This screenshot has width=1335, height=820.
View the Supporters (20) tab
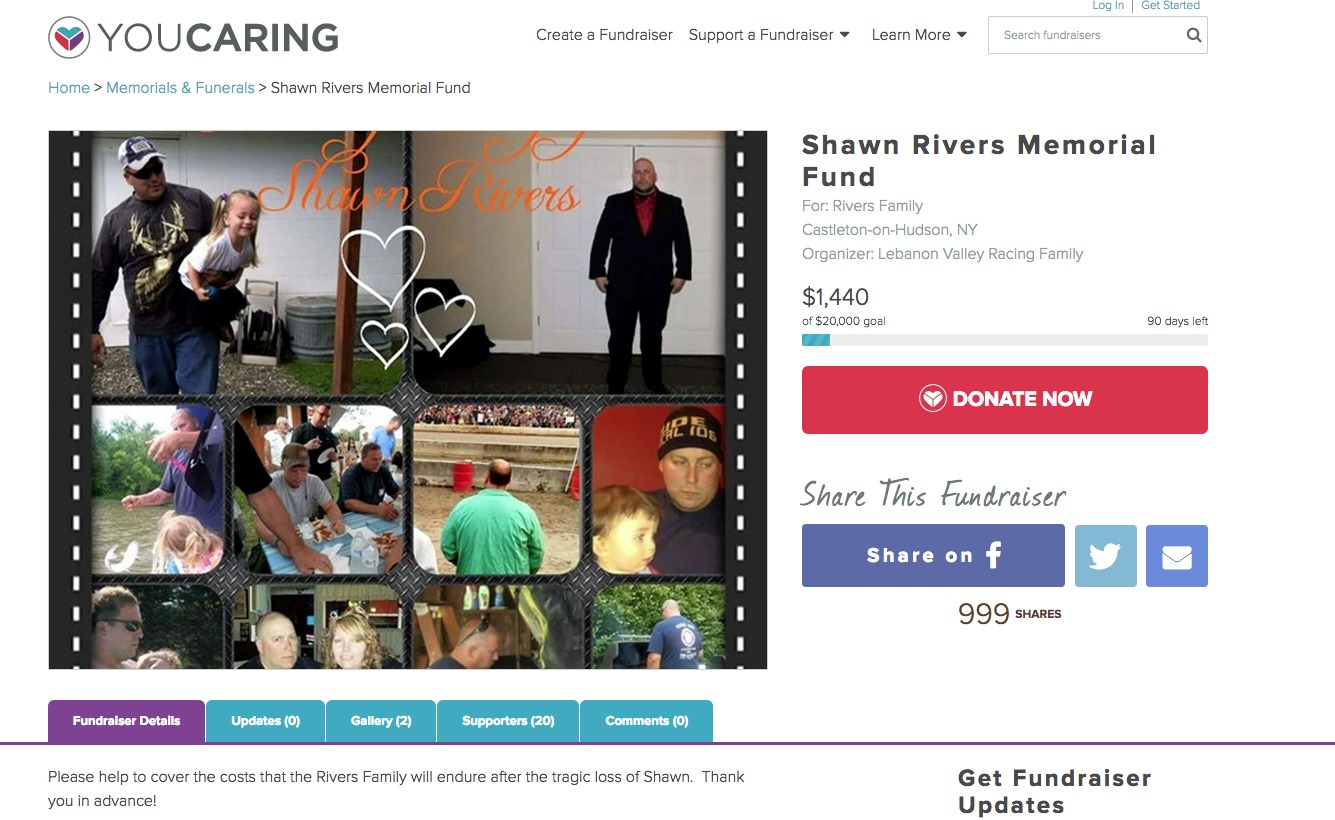[x=508, y=721]
